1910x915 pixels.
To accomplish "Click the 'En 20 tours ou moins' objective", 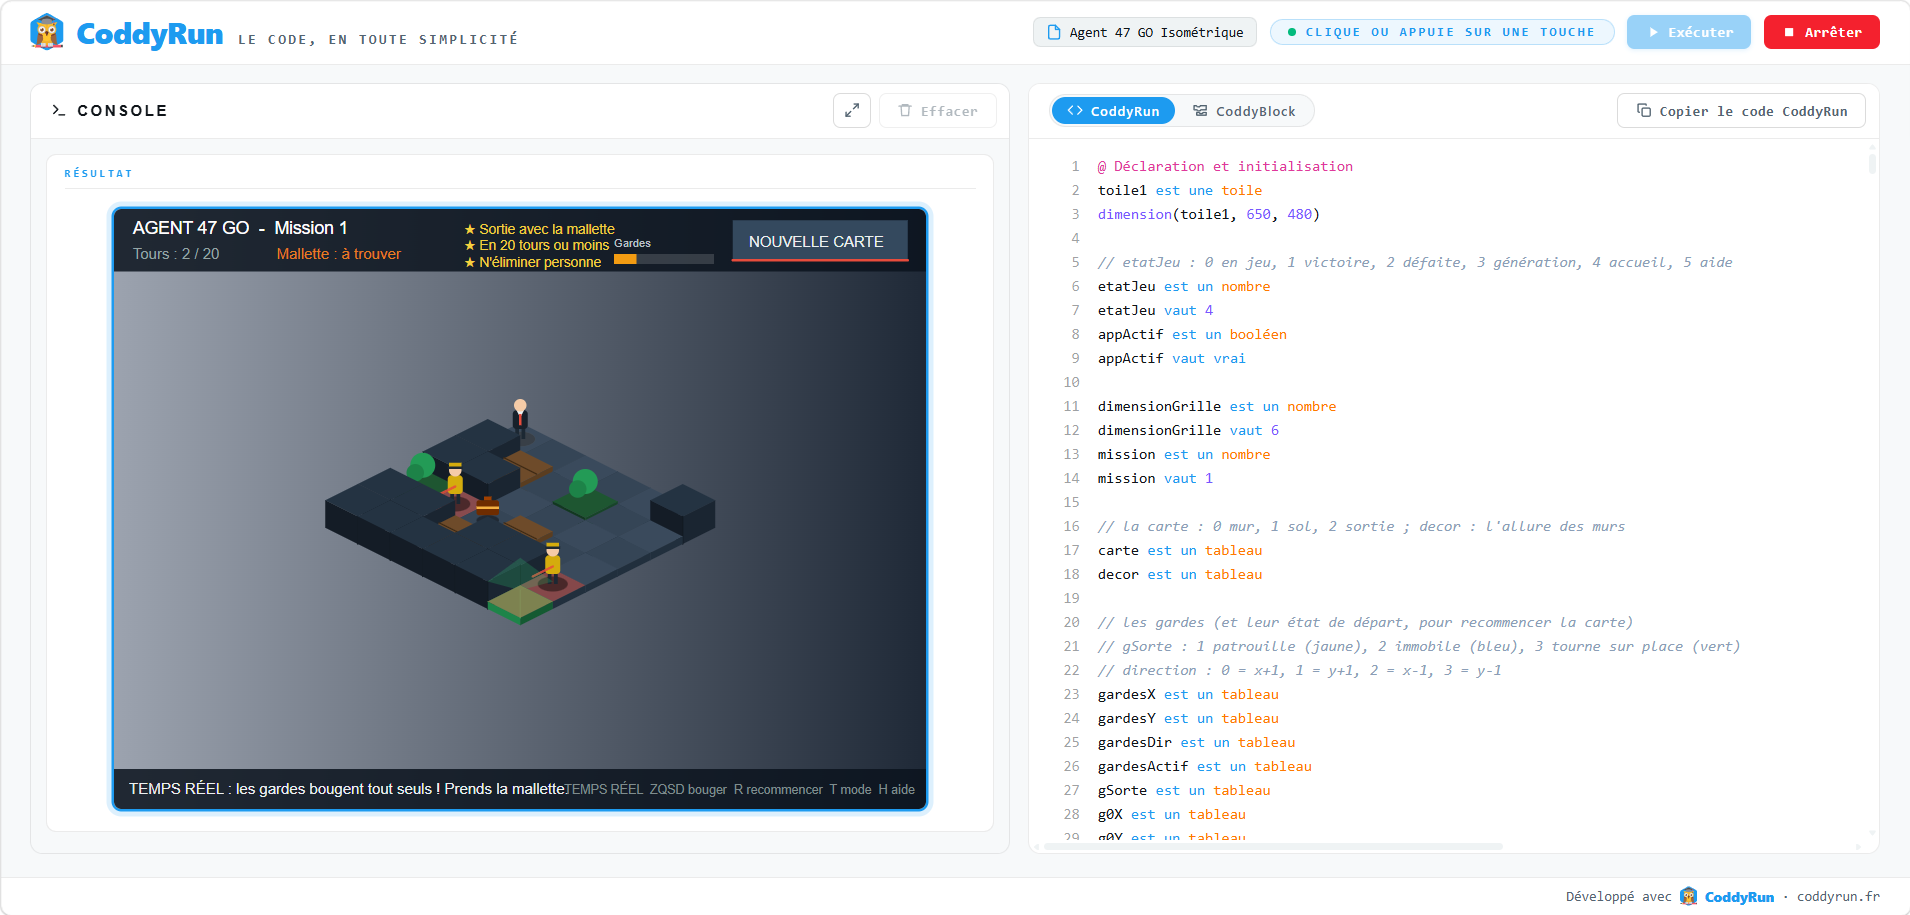I will 537,245.
